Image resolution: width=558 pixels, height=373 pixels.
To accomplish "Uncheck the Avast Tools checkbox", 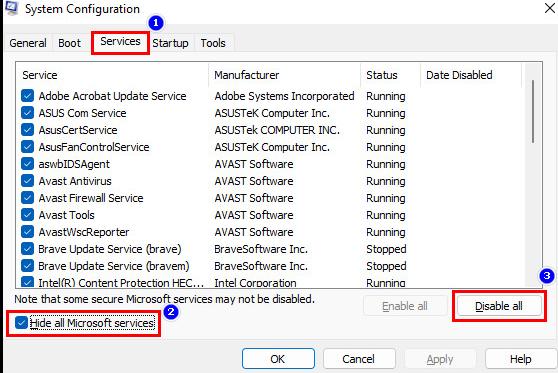I will (27, 215).
